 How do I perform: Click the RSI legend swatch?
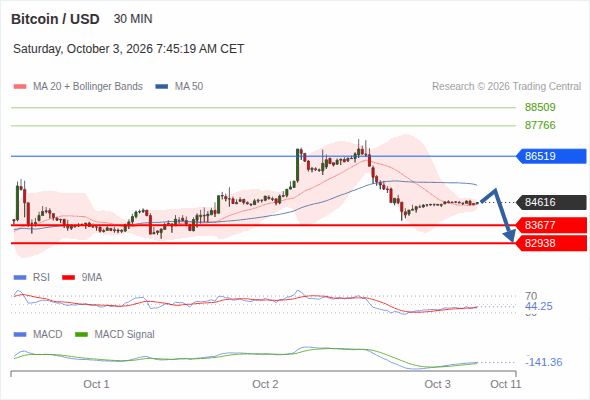(x=20, y=278)
